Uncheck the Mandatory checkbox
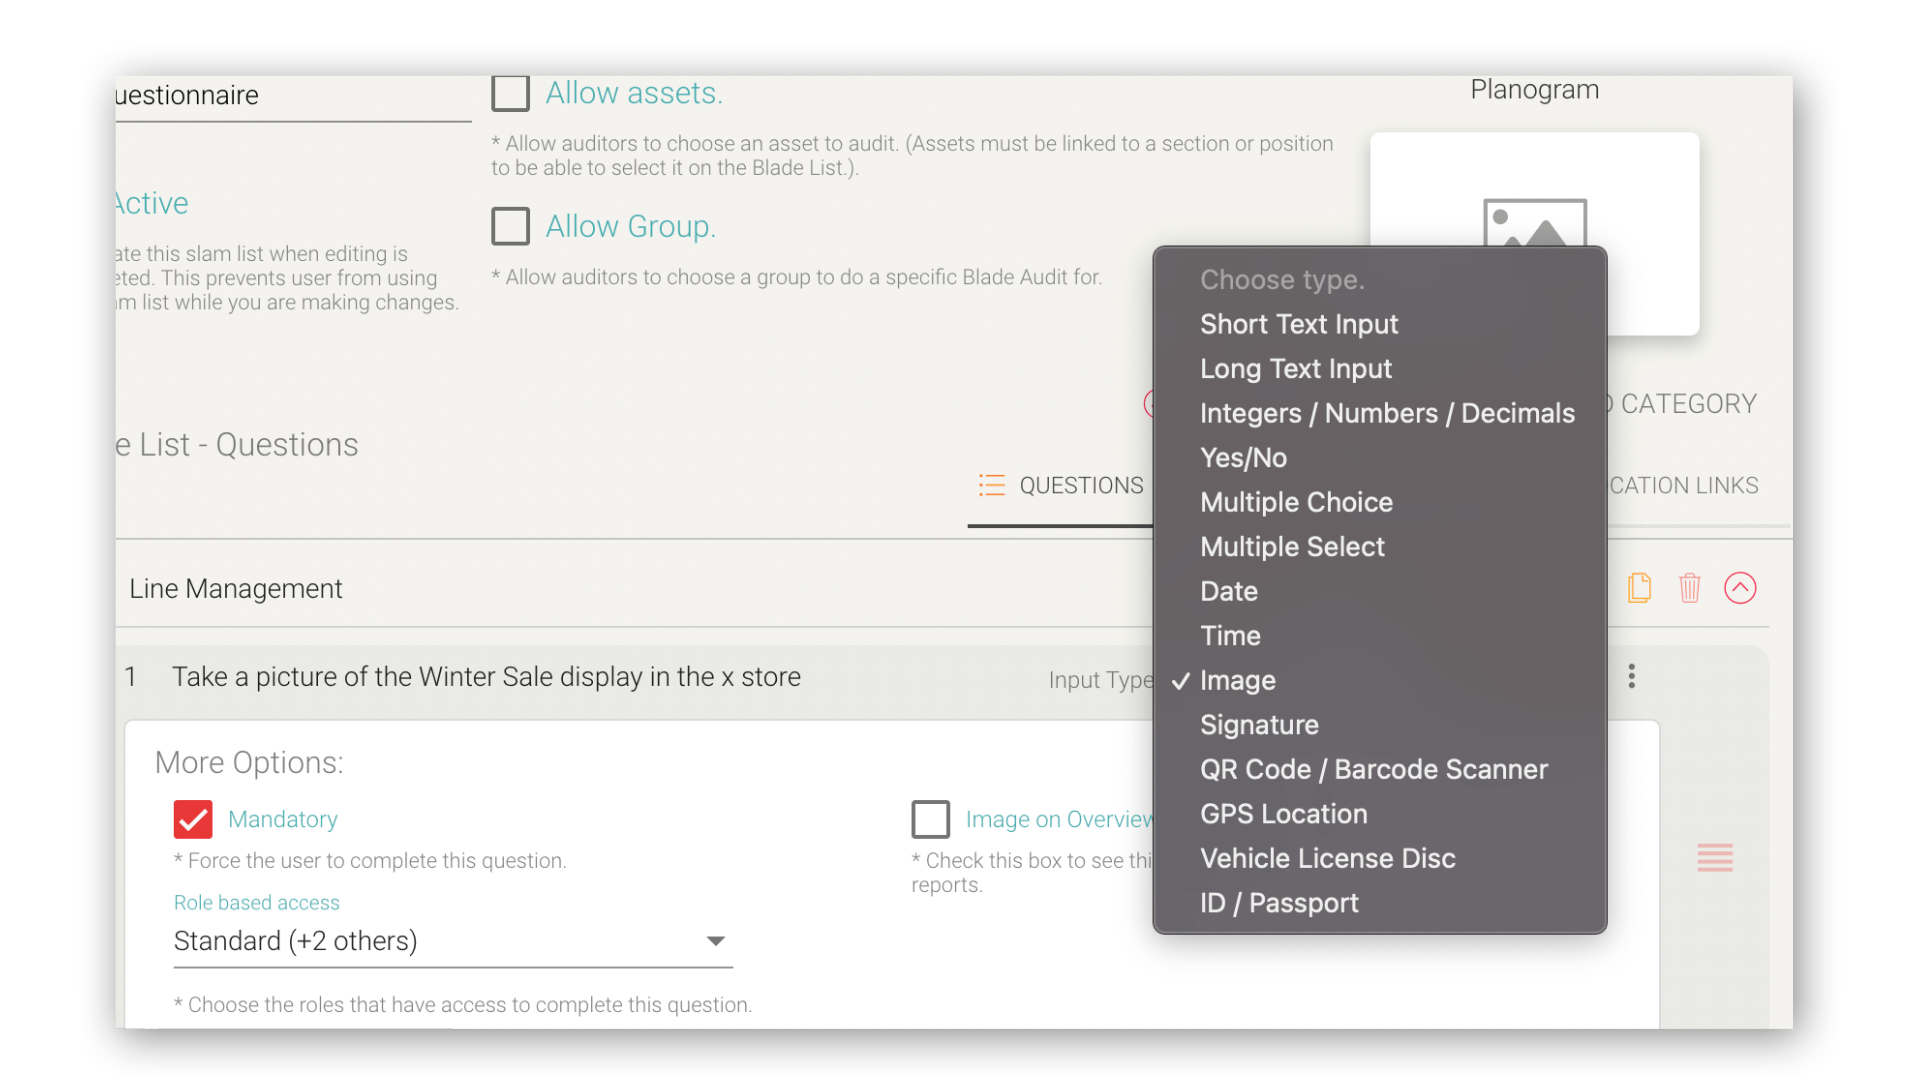 point(193,819)
